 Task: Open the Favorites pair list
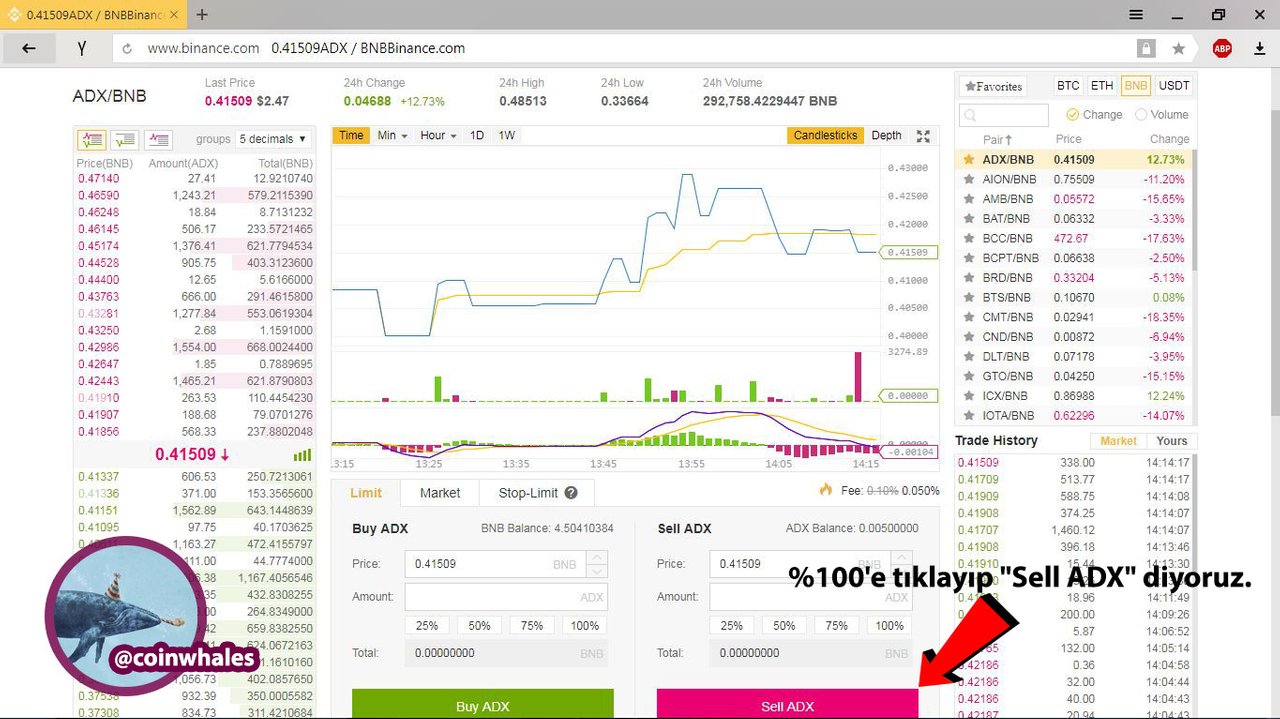pyautogui.click(x=992, y=87)
